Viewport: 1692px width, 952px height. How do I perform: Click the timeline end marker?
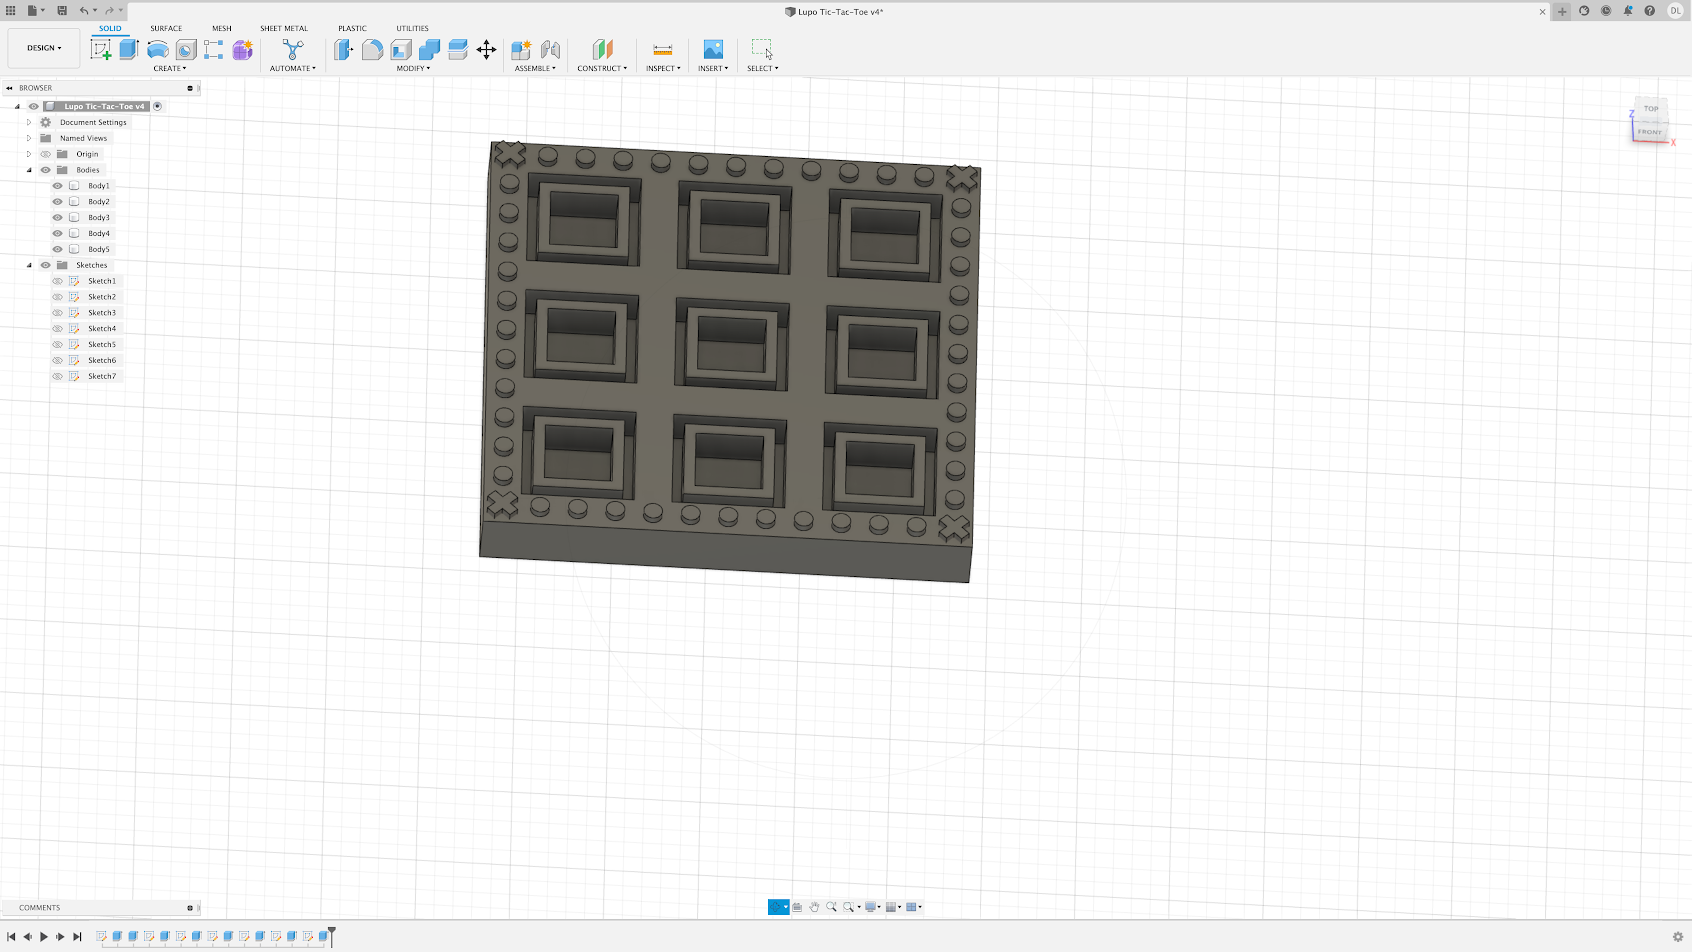[x=332, y=936]
